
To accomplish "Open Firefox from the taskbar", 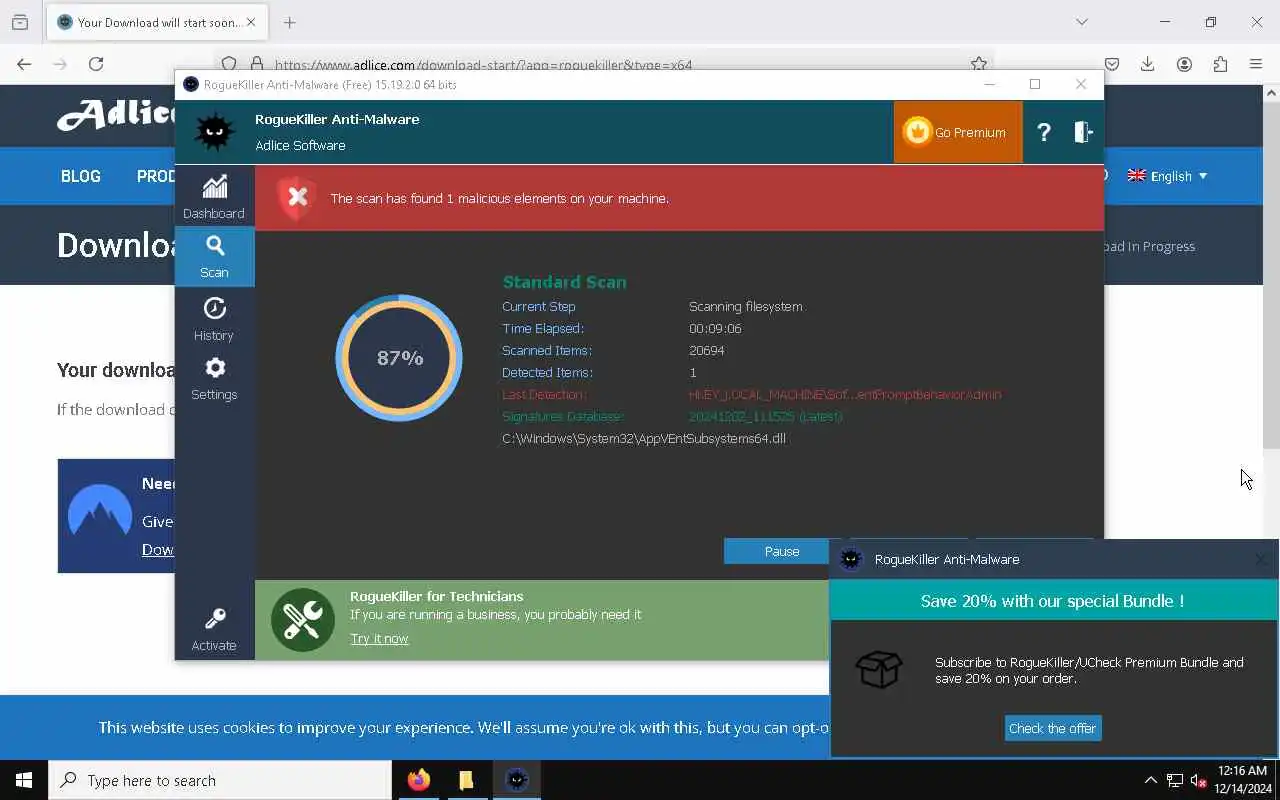I will pyautogui.click(x=419, y=780).
